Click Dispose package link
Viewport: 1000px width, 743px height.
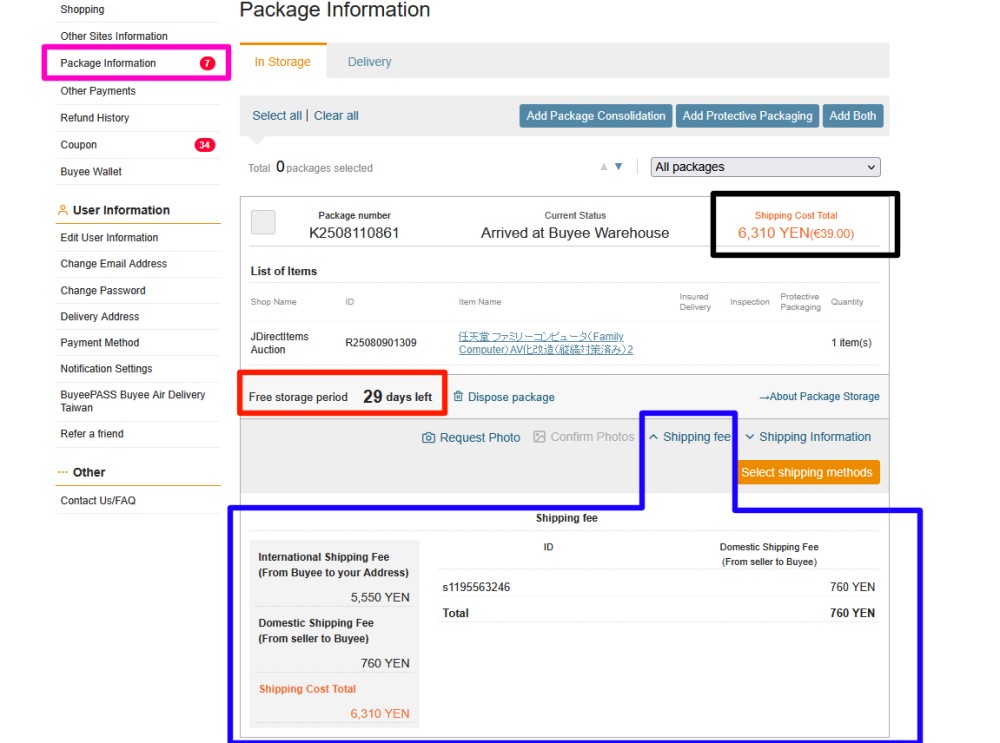(511, 397)
